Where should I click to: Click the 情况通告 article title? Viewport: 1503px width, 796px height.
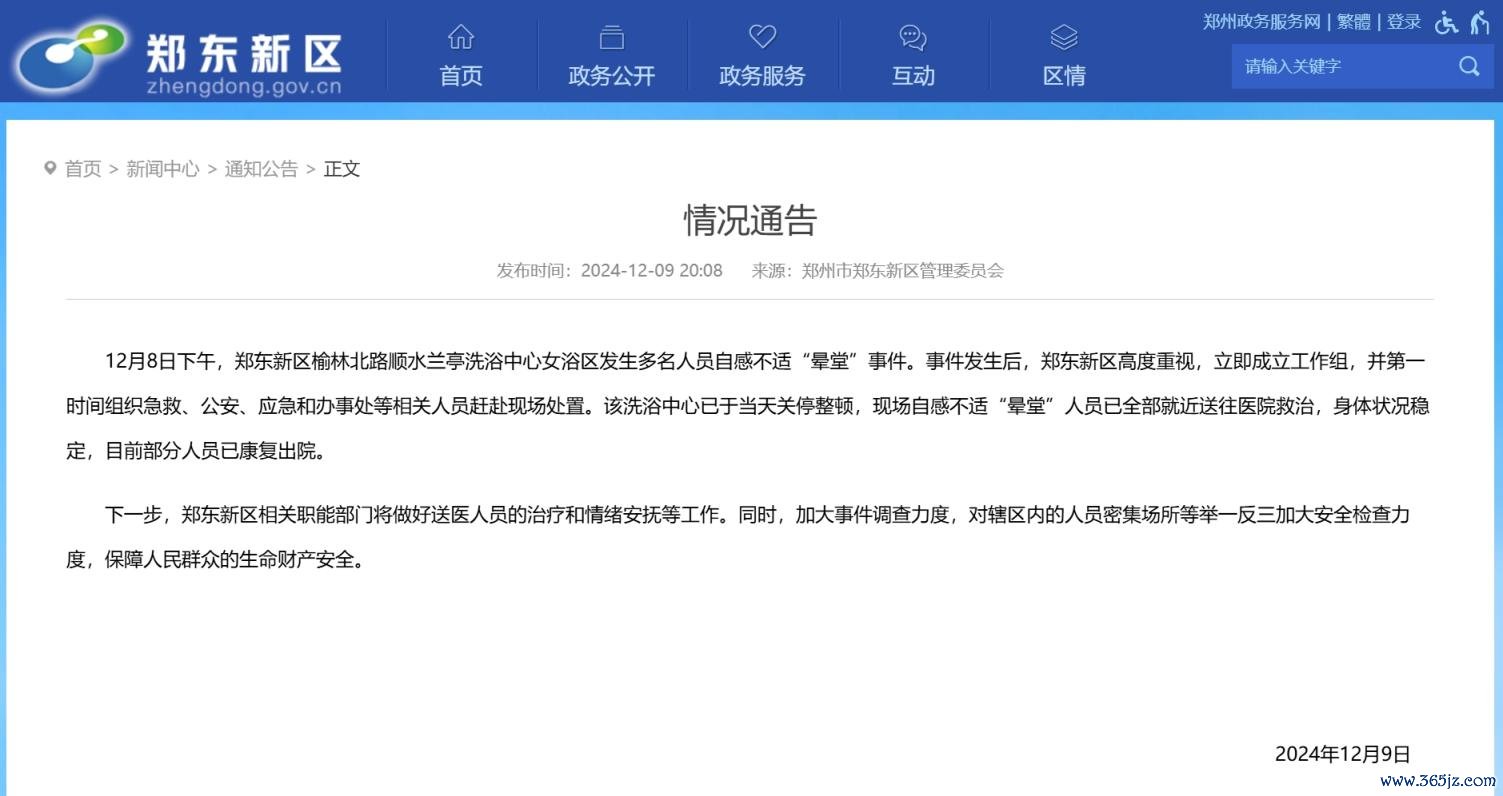[x=750, y=220]
